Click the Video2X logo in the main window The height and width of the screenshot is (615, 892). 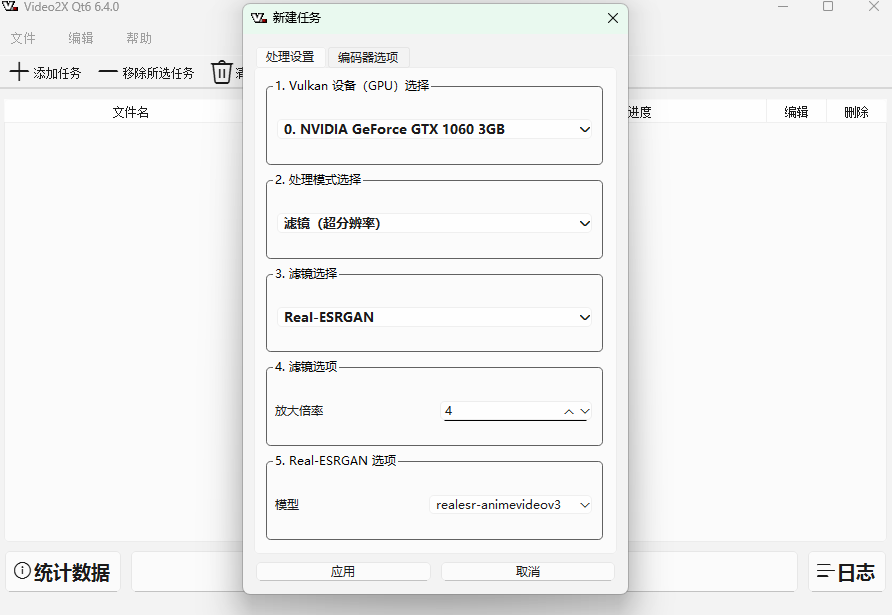(9, 7)
